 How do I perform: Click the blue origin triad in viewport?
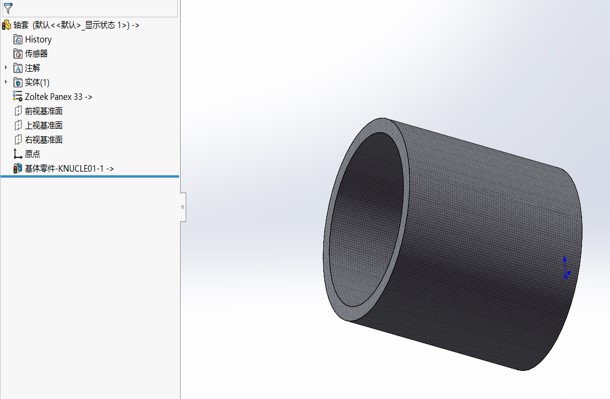tap(566, 267)
